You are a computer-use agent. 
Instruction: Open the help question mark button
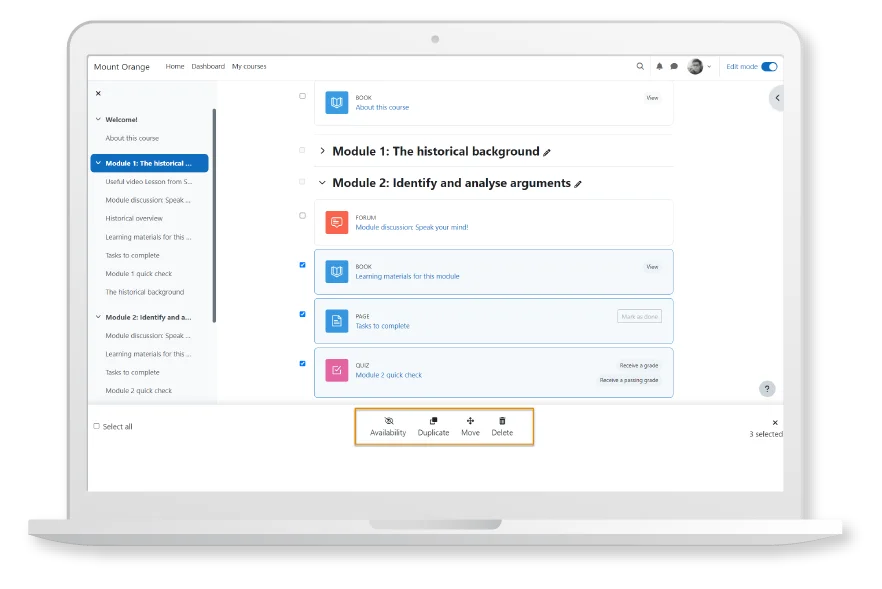tap(767, 389)
